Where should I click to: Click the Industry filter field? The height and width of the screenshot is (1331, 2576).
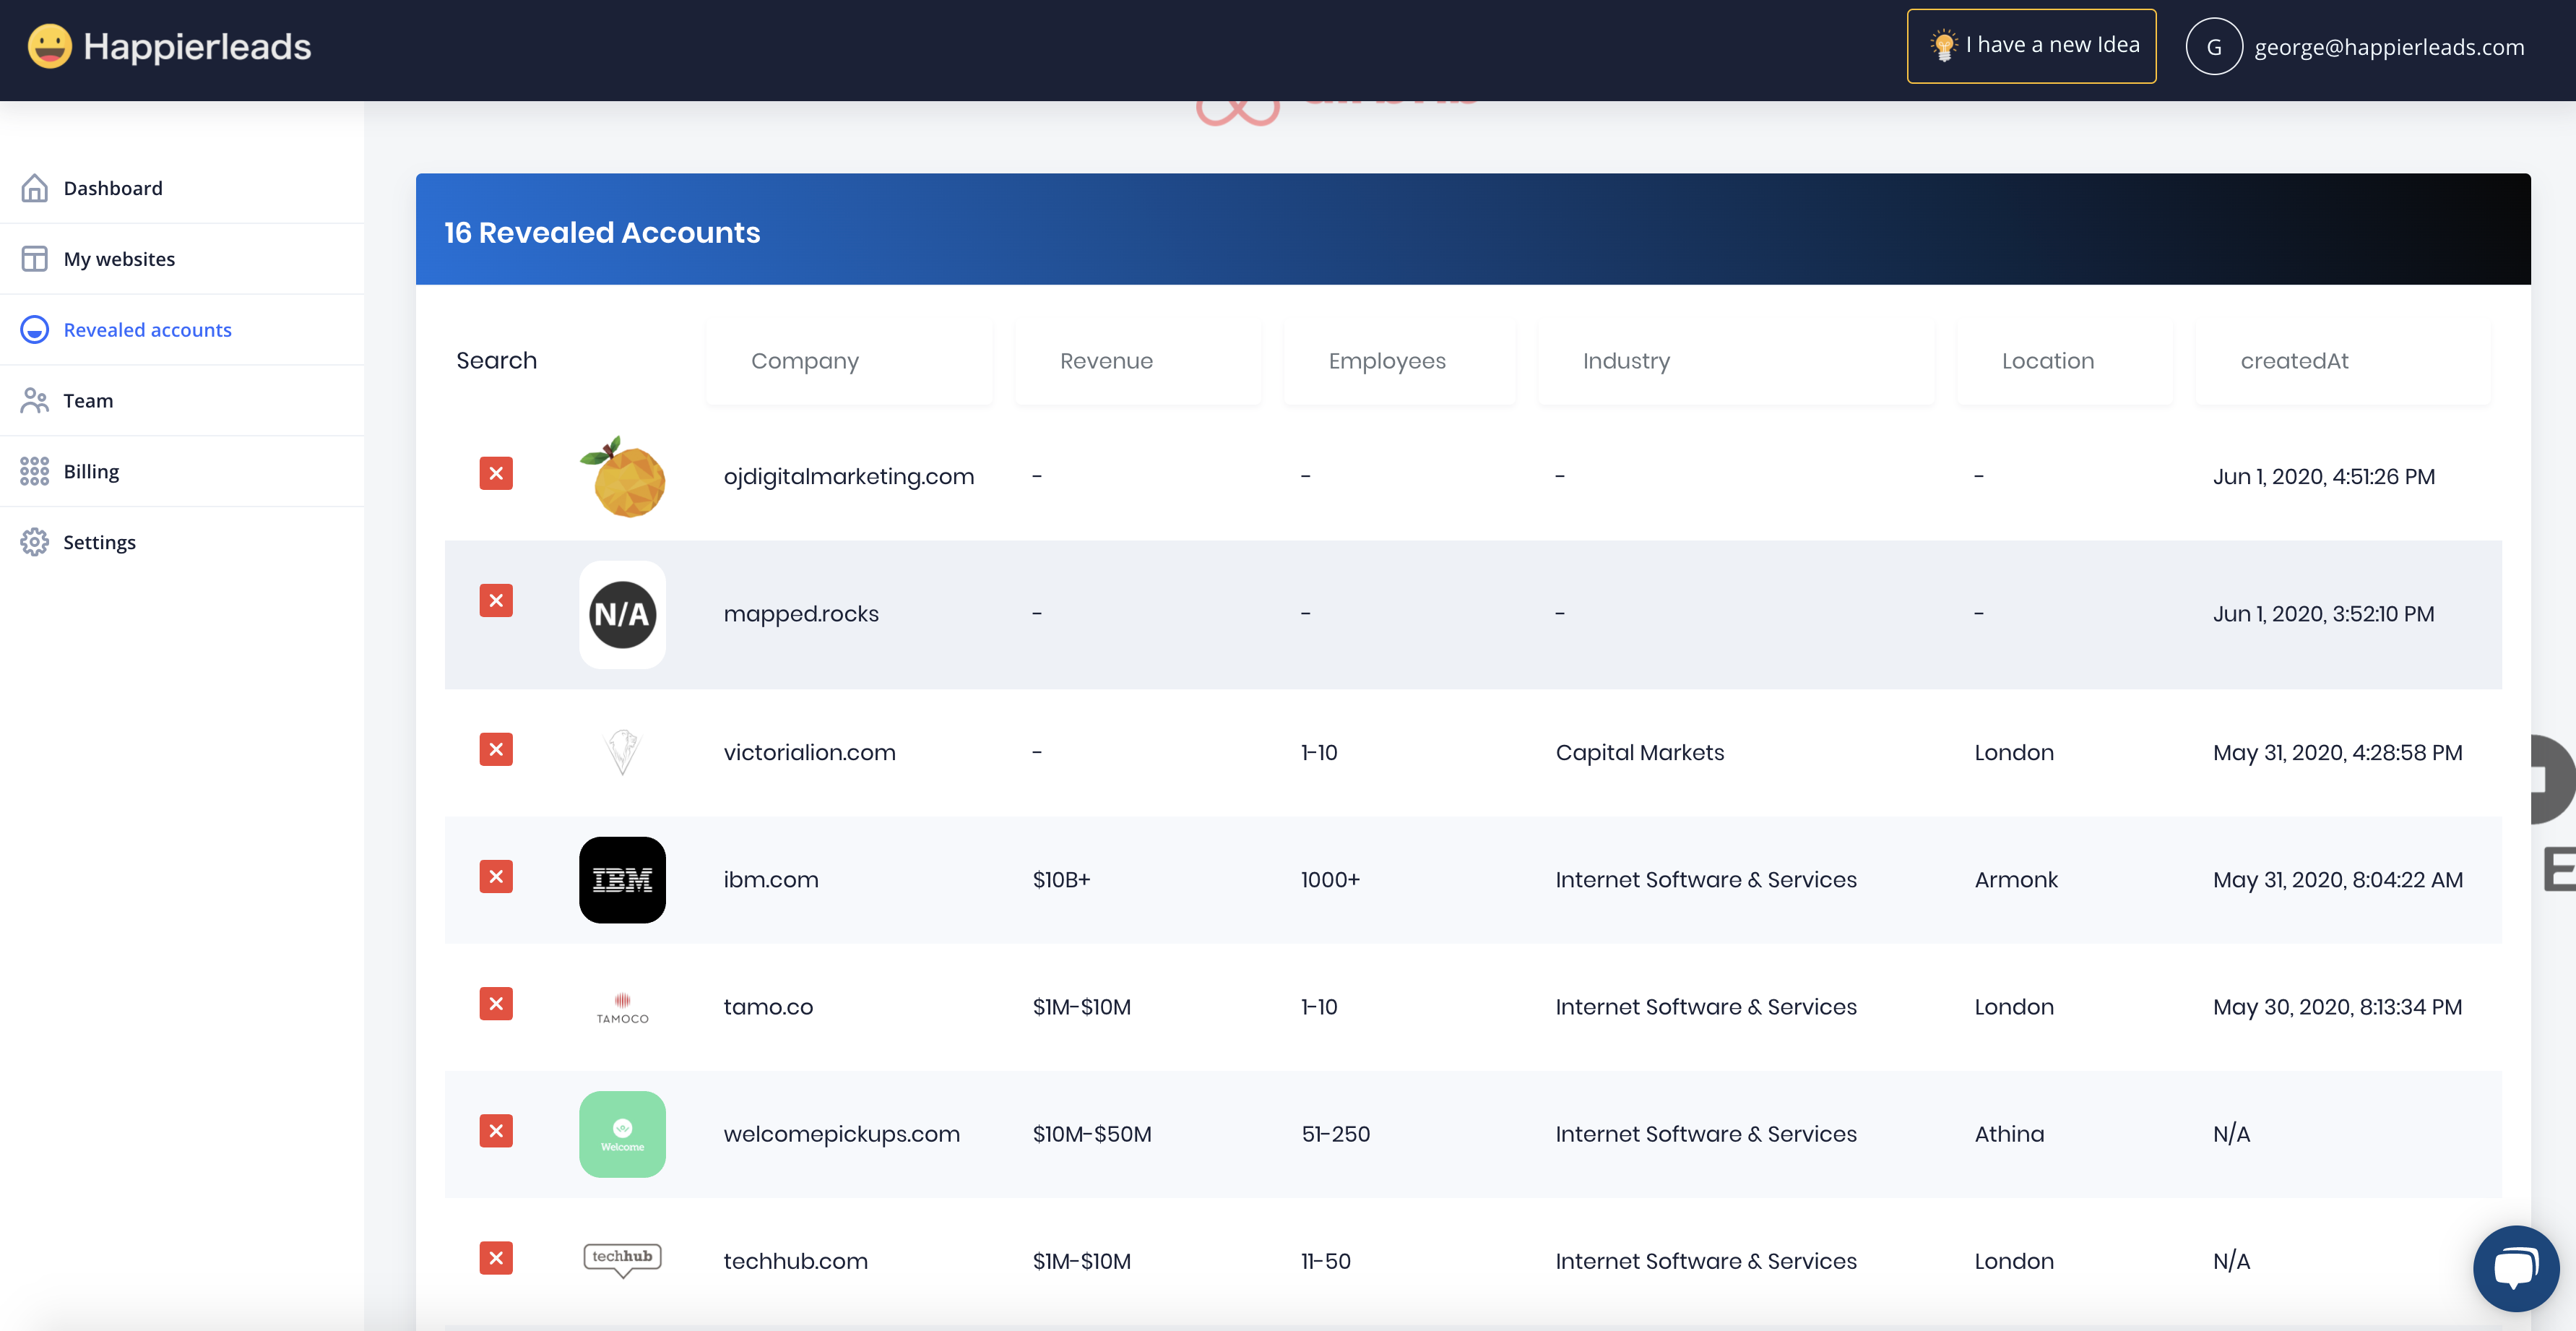pyautogui.click(x=1735, y=361)
